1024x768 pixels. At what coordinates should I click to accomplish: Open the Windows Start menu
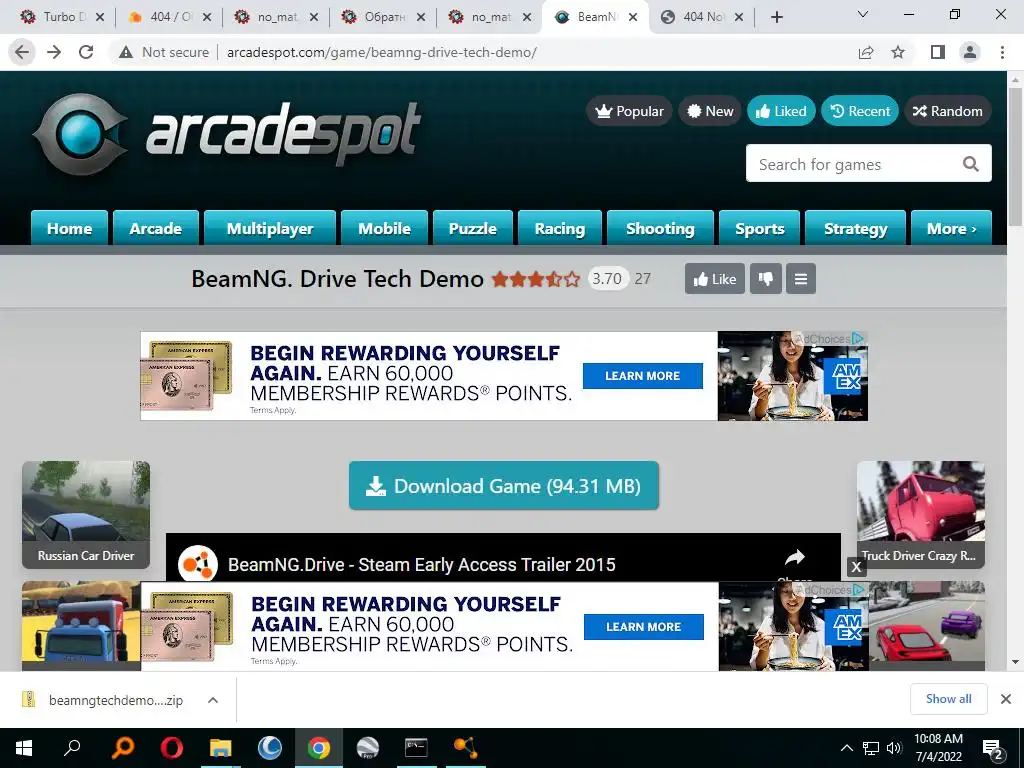(x=24, y=748)
